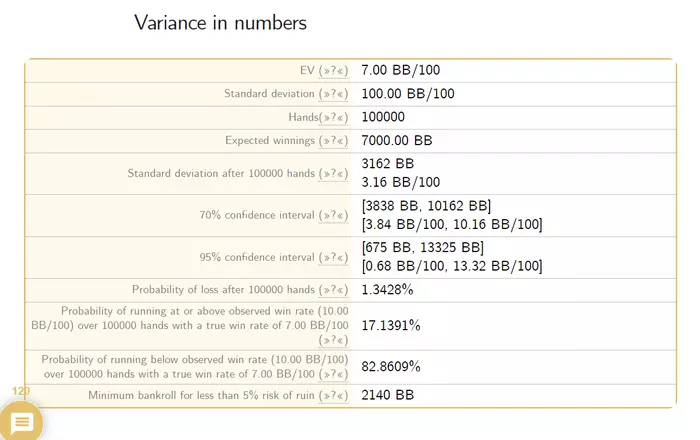This screenshot has width=700, height=440.
Task: Open Expected winnings help link
Action: pyautogui.click(x=333, y=141)
